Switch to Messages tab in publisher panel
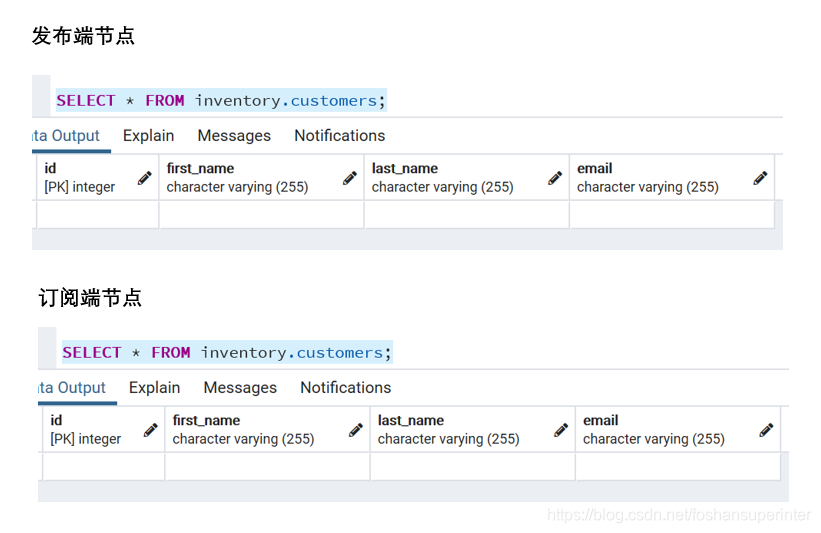Screen dimensions: 821x533 [234, 136]
